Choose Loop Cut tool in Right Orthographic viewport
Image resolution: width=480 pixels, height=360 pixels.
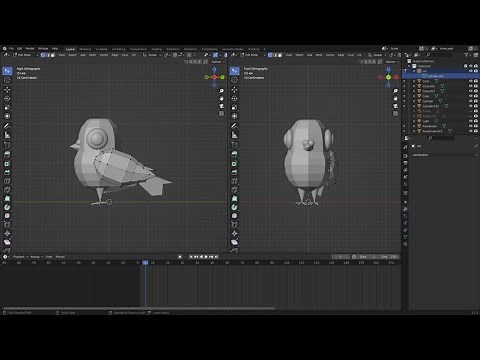pos(7,181)
